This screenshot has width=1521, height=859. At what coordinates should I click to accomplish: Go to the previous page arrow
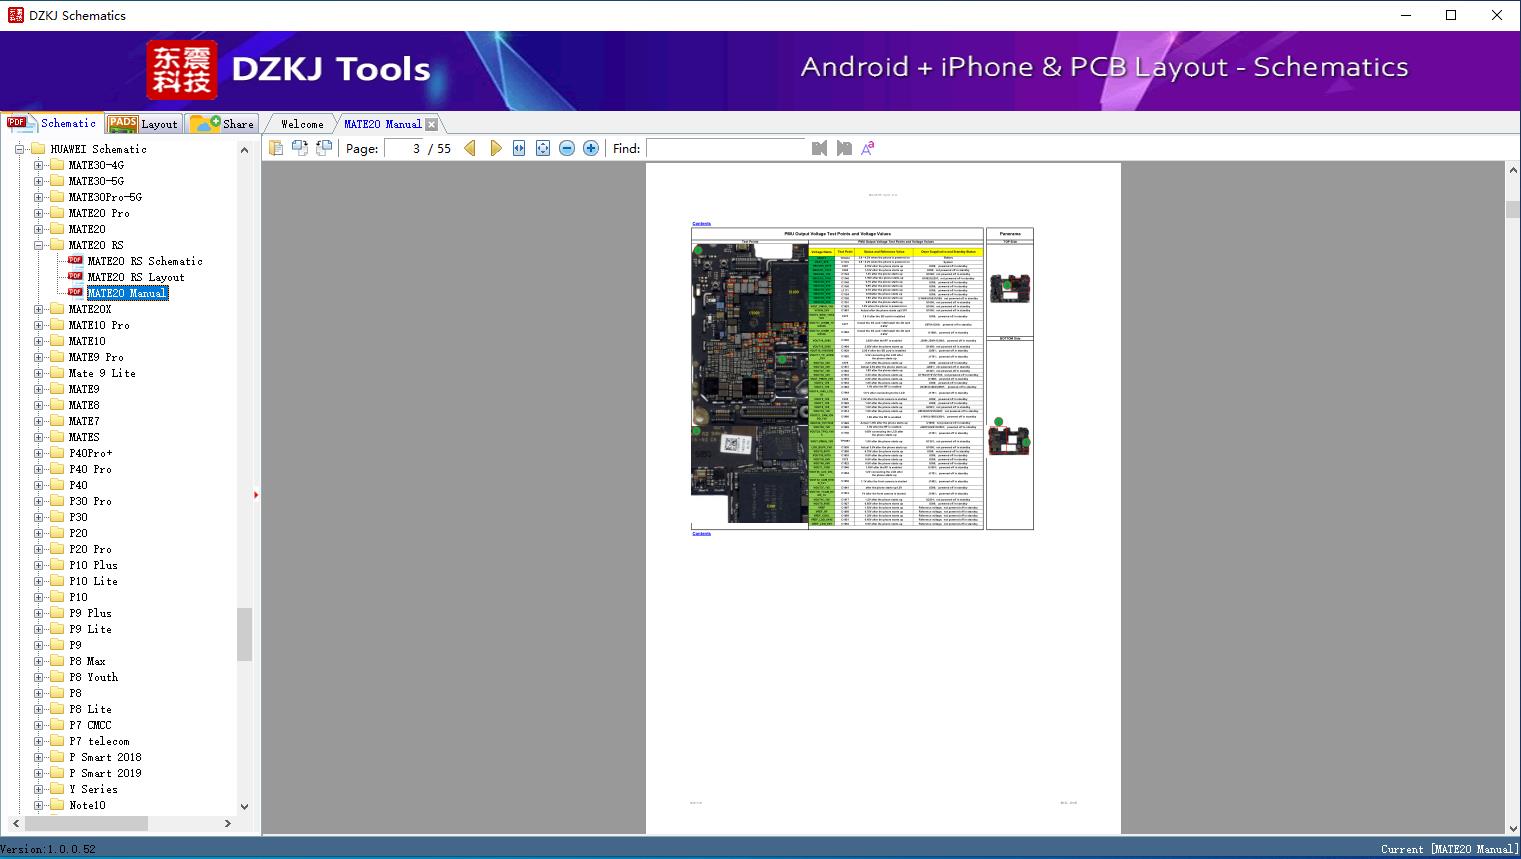tap(470, 148)
